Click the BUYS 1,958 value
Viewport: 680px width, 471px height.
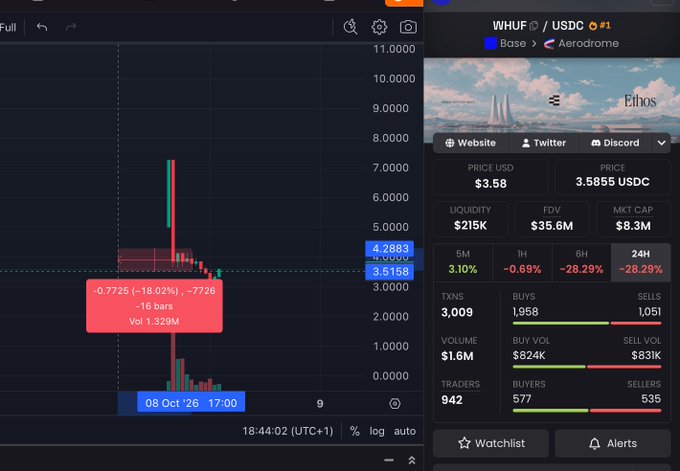(x=525, y=312)
